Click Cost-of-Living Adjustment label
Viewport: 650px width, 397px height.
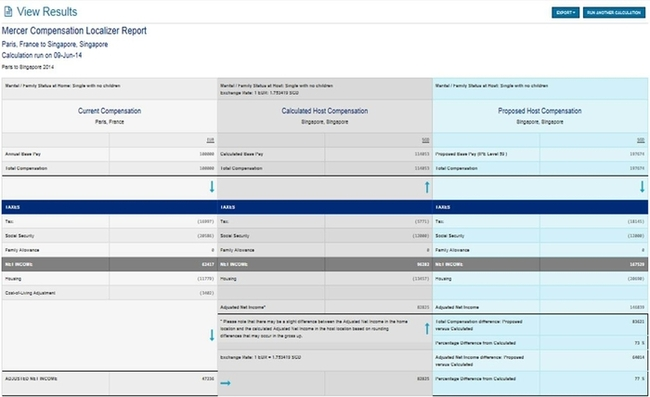point(30,293)
